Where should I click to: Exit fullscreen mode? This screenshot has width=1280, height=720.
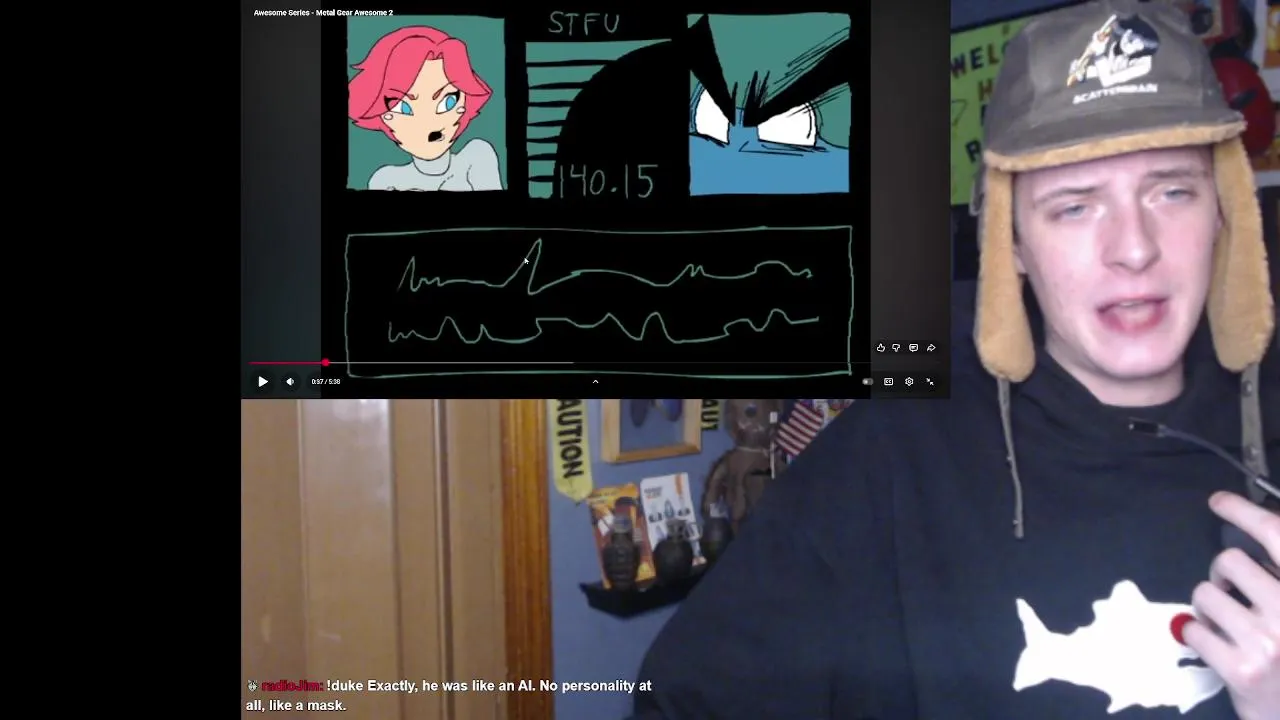[930, 381]
